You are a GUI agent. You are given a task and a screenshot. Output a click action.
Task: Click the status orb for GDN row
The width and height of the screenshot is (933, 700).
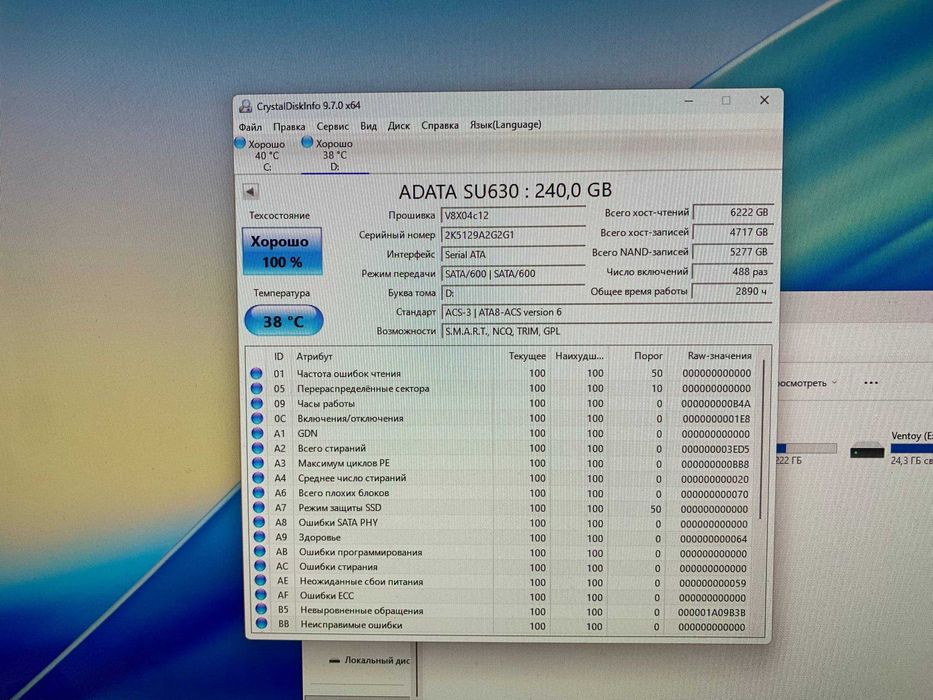(258, 433)
